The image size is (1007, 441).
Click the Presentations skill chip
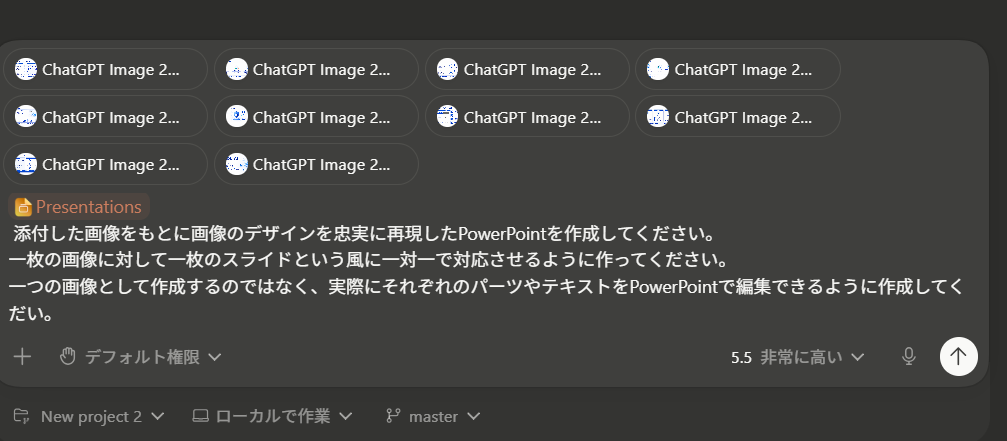79,207
